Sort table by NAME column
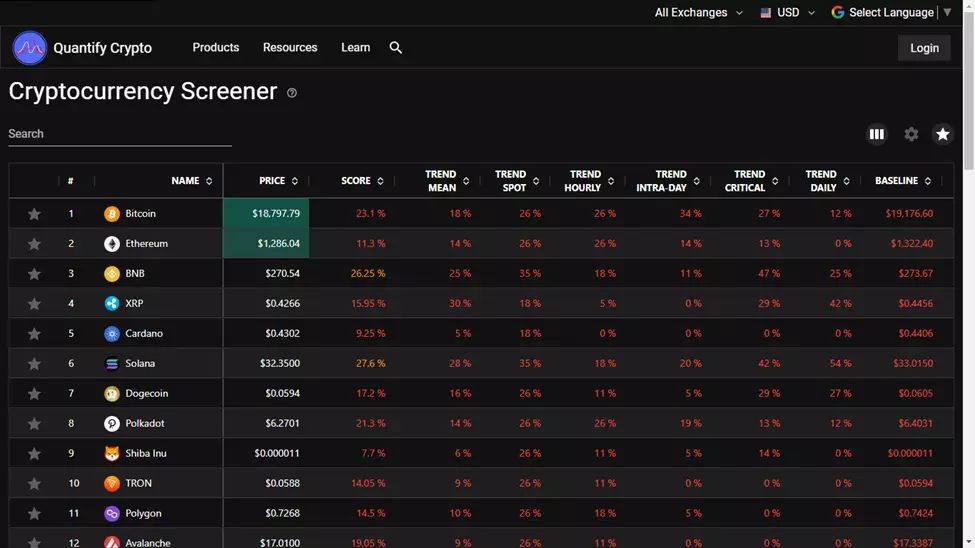Screen dimensions: 975x548 tap(192, 181)
